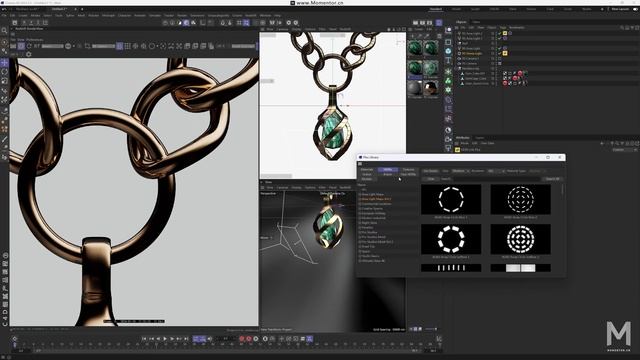Click the timeline sound speaker icon
Viewport: 640px width, 360px height.
pyautogui.click(x=210, y=339)
